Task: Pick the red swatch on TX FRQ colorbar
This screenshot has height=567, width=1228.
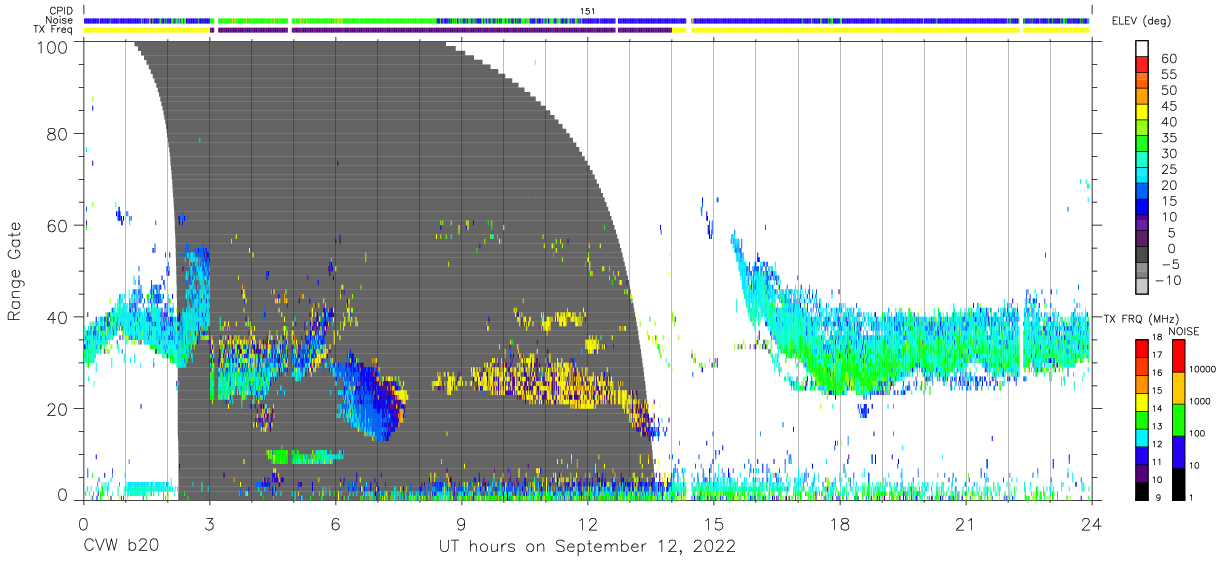Action: (x=1142, y=348)
